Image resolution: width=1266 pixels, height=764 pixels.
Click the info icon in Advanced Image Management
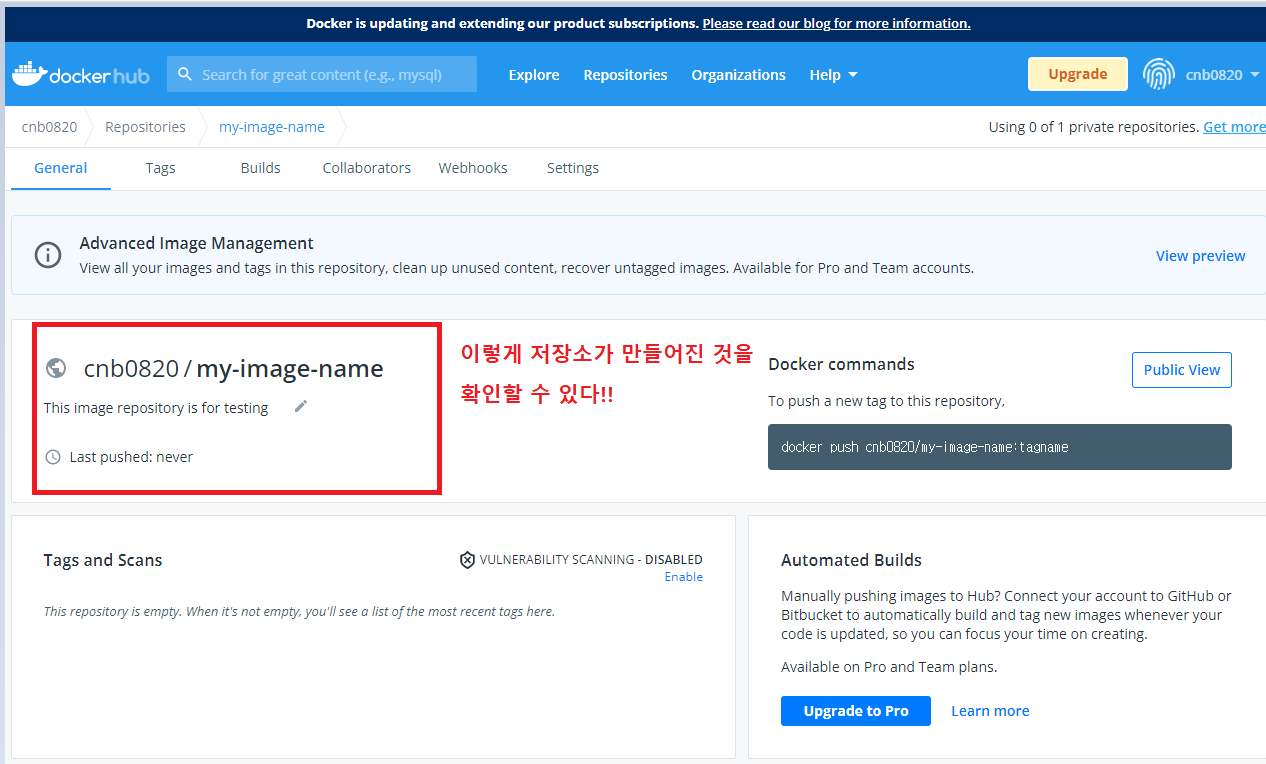point(48,255)
